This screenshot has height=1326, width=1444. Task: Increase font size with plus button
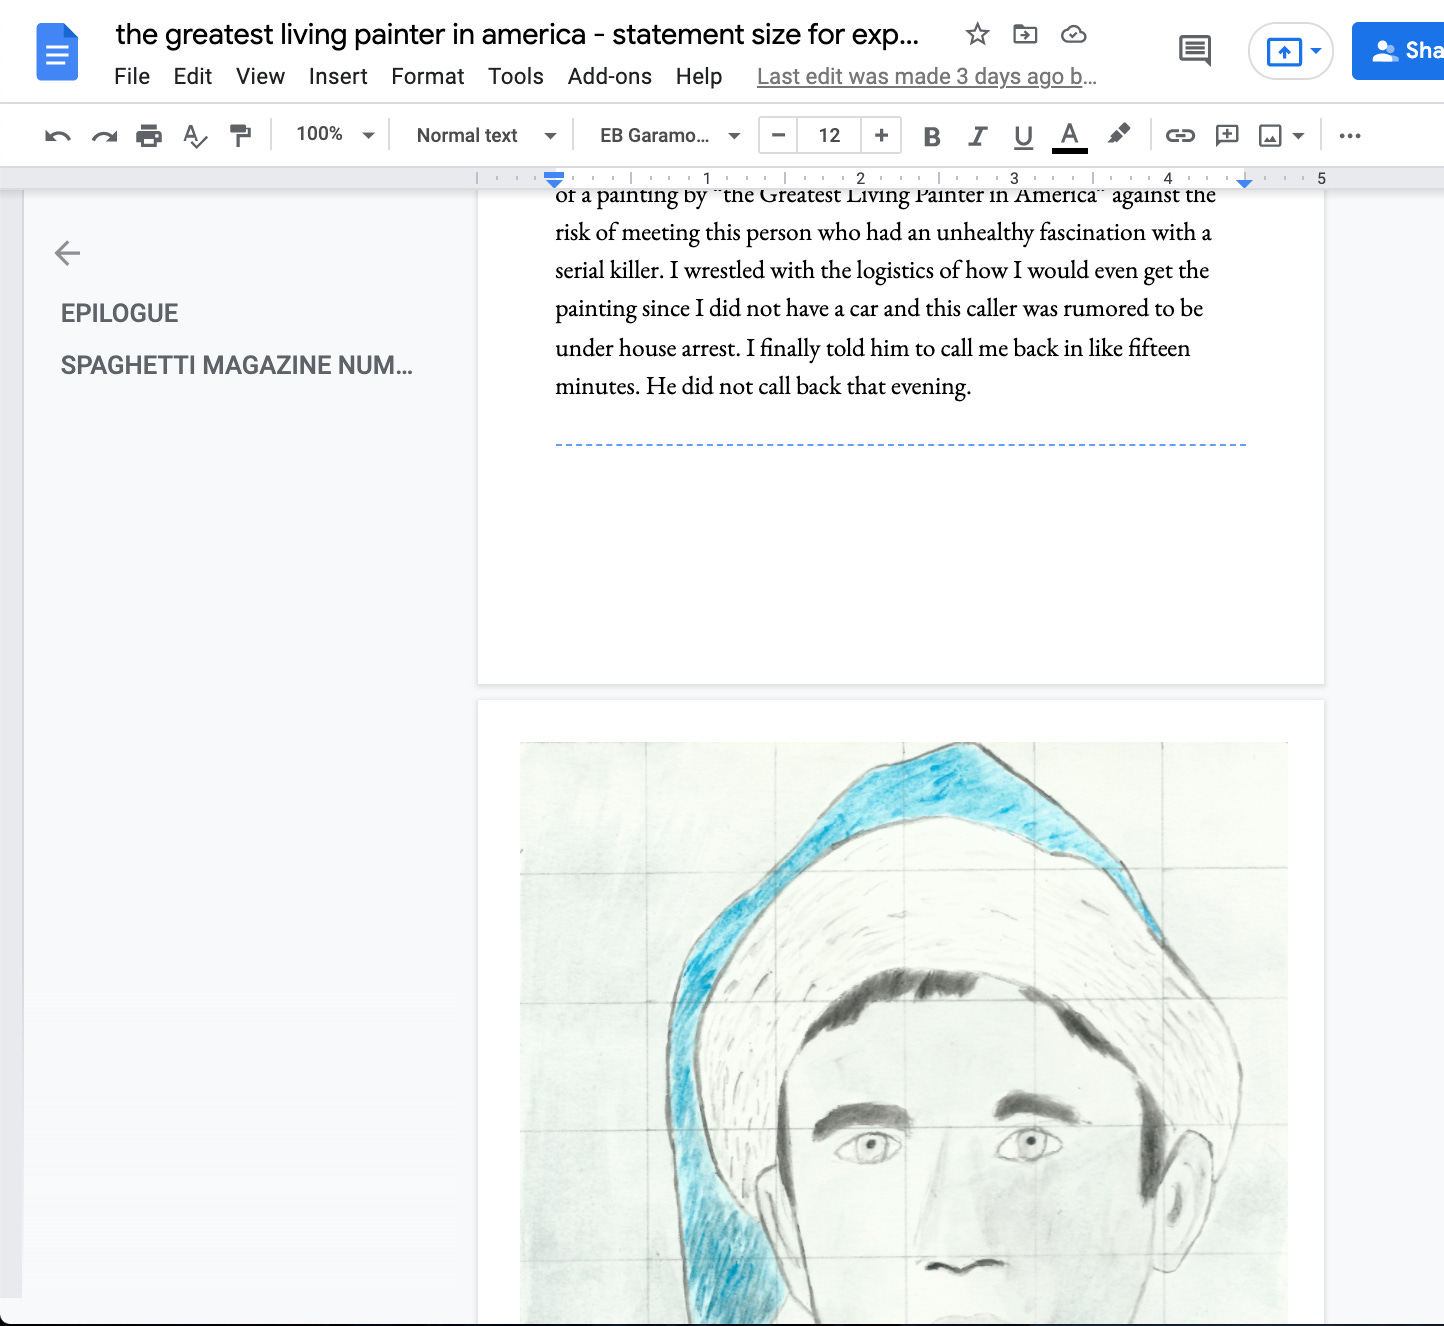coord(881,135)
